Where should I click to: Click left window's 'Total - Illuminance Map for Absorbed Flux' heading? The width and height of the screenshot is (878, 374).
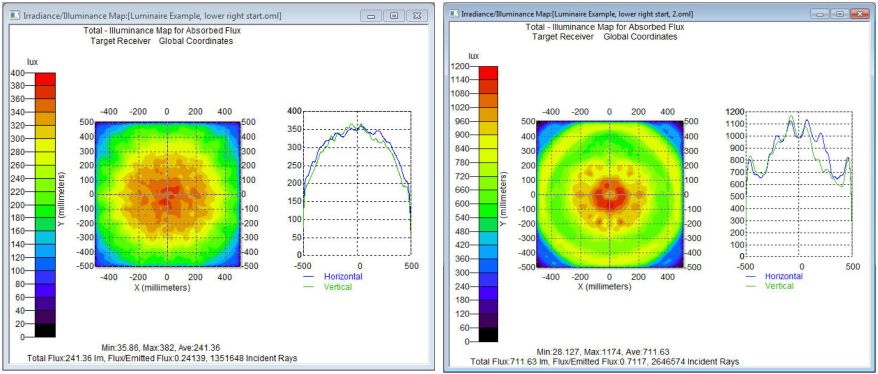pyautogui.click(x=161, y=31)
